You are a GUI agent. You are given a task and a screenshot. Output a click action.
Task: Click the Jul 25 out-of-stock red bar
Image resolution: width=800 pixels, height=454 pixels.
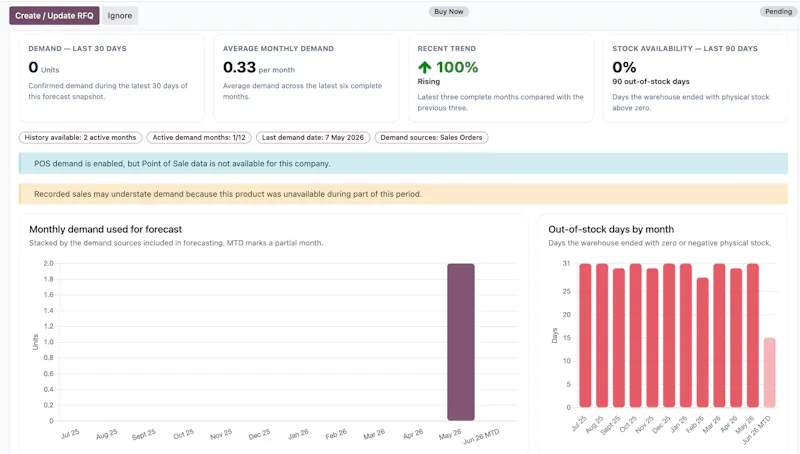(x=585, y=335)
